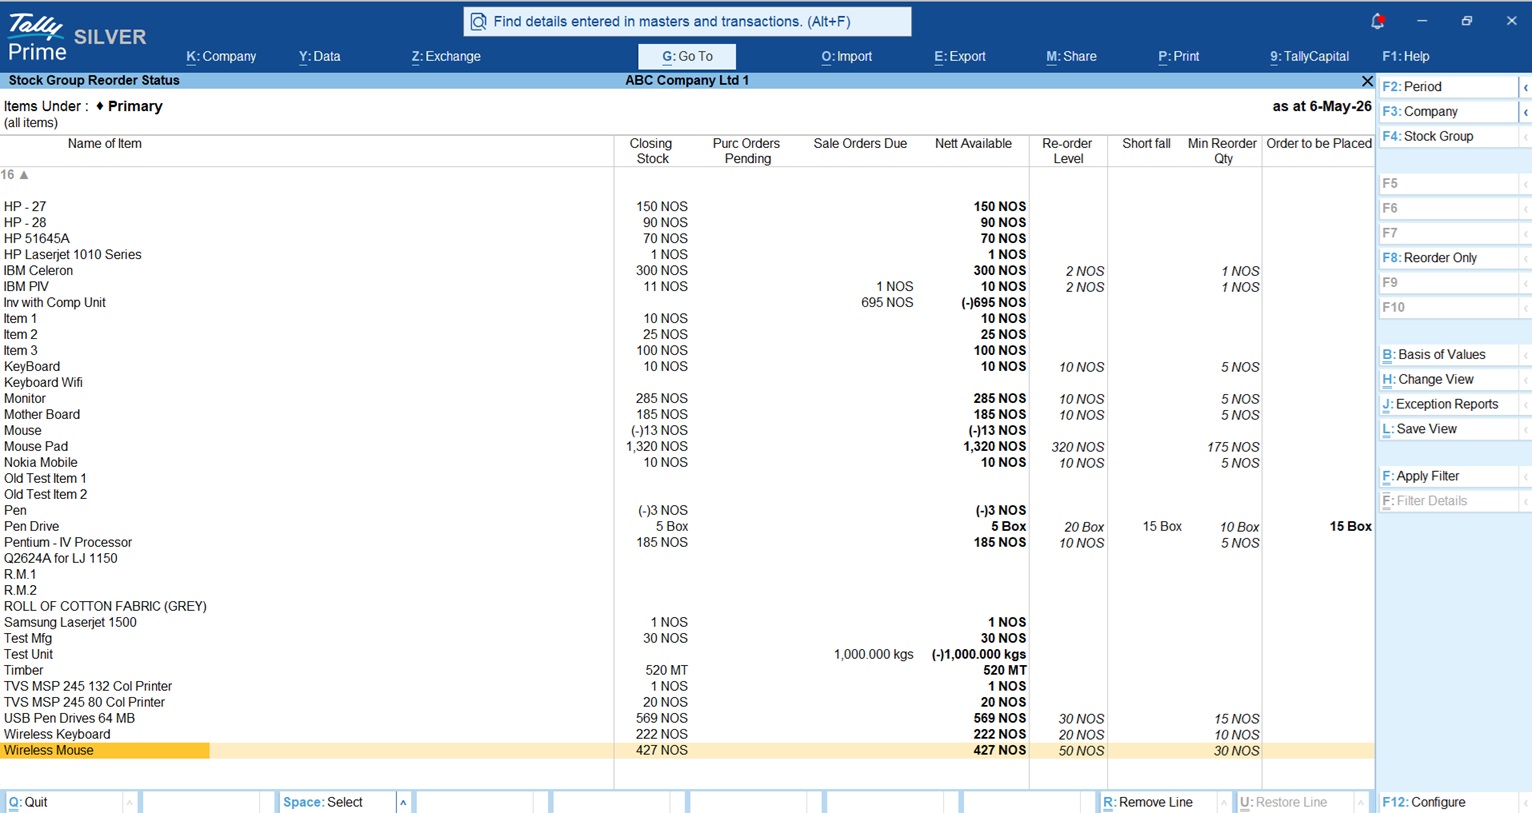Minimize the TallyPrime window
Viewport: 1532px width, 813px height.
(1422, 21)
